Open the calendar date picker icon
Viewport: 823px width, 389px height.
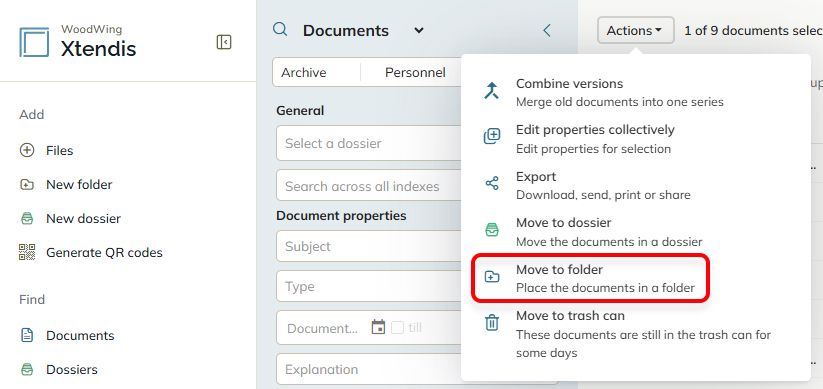378,328
